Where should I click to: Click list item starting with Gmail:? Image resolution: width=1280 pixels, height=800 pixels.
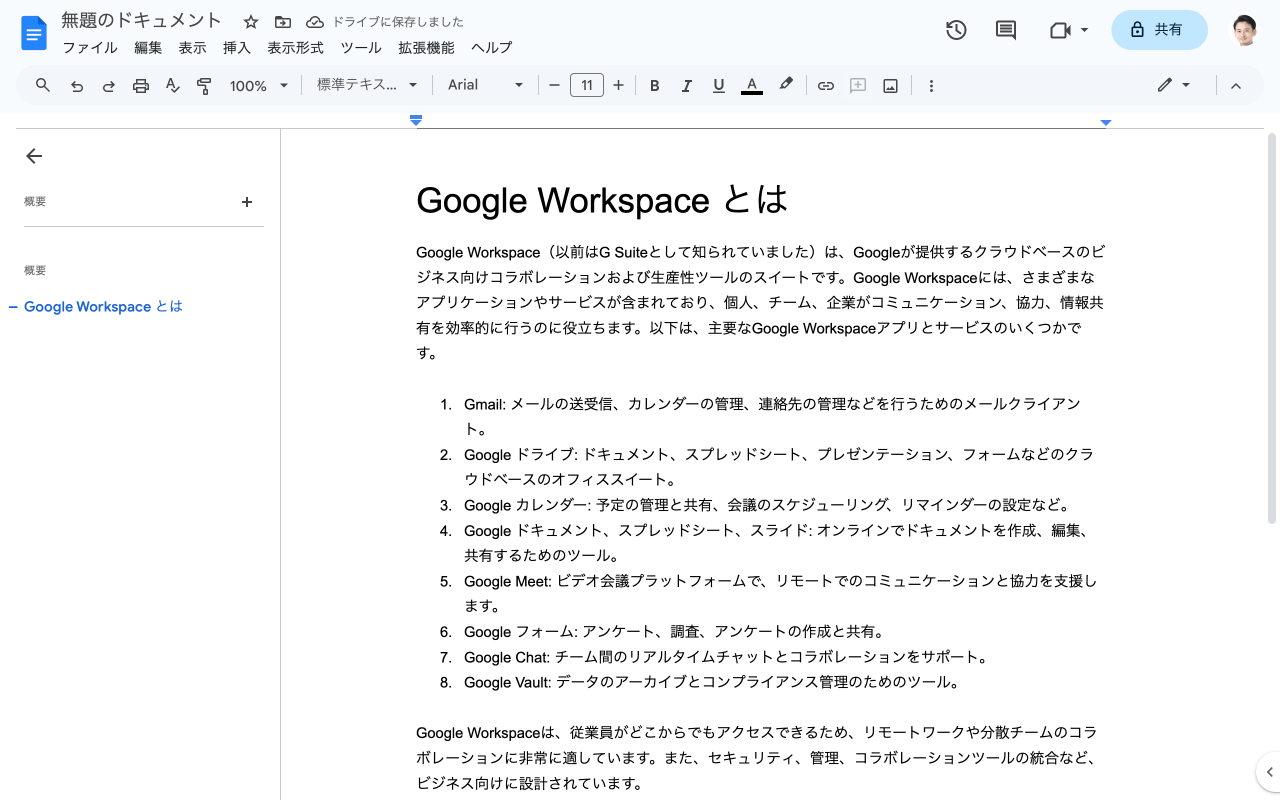tap(772, 416)
